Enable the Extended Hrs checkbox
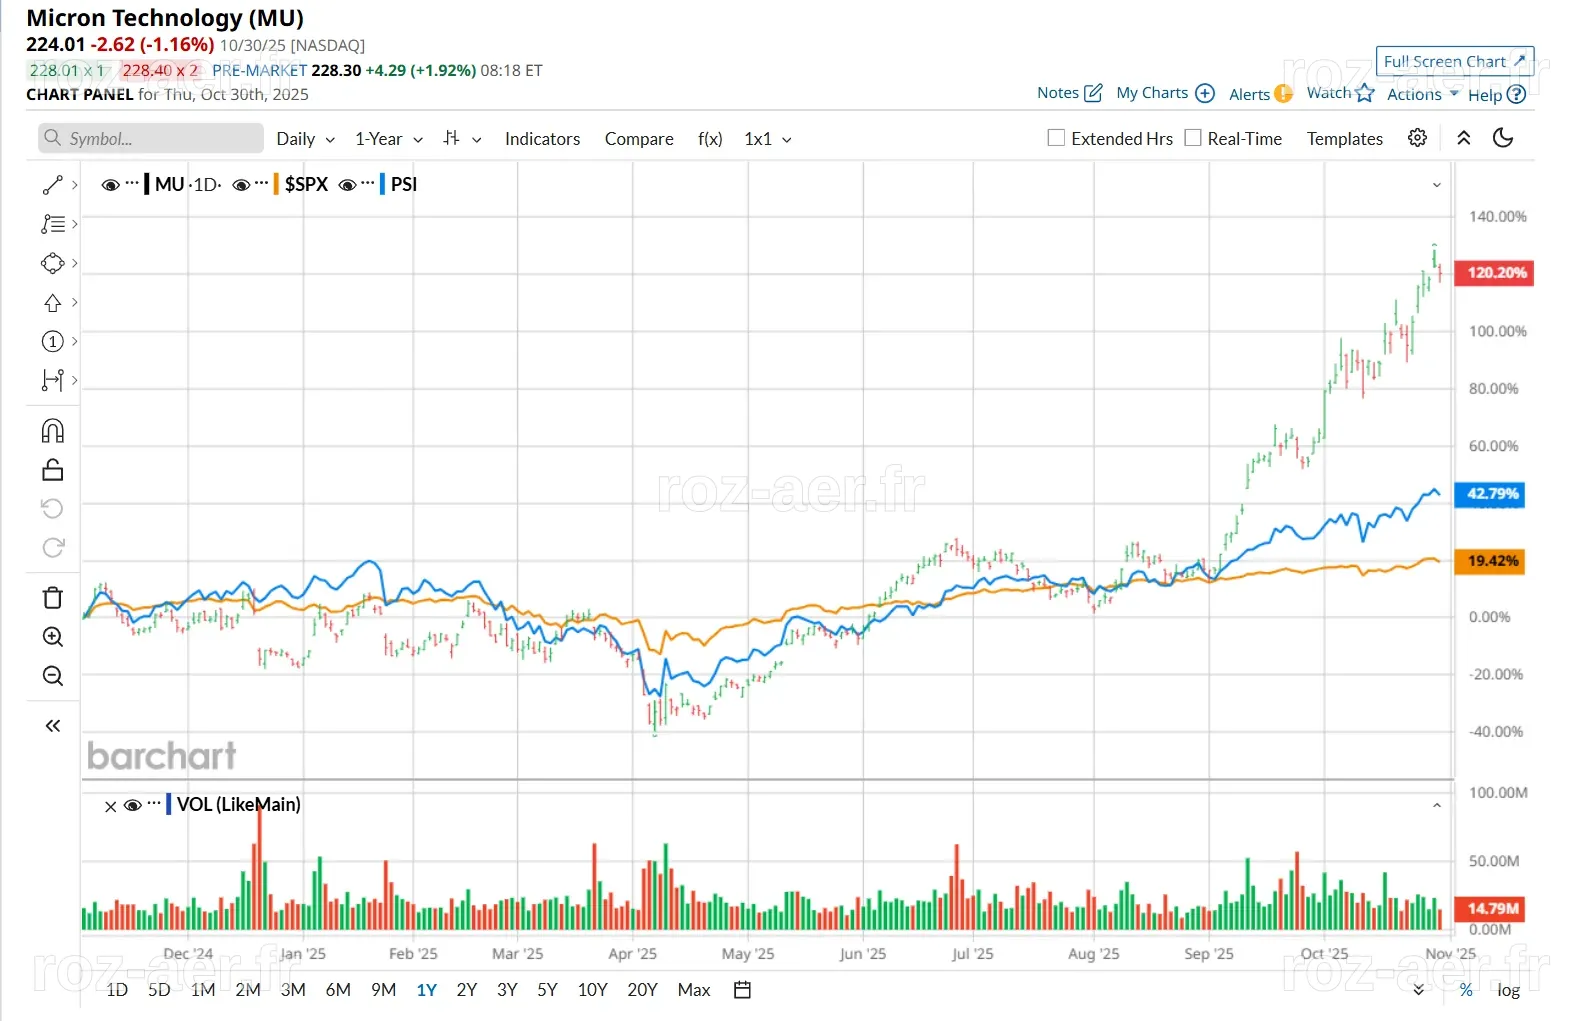Screen dimensions: 1581x1021 point(1056,138)
